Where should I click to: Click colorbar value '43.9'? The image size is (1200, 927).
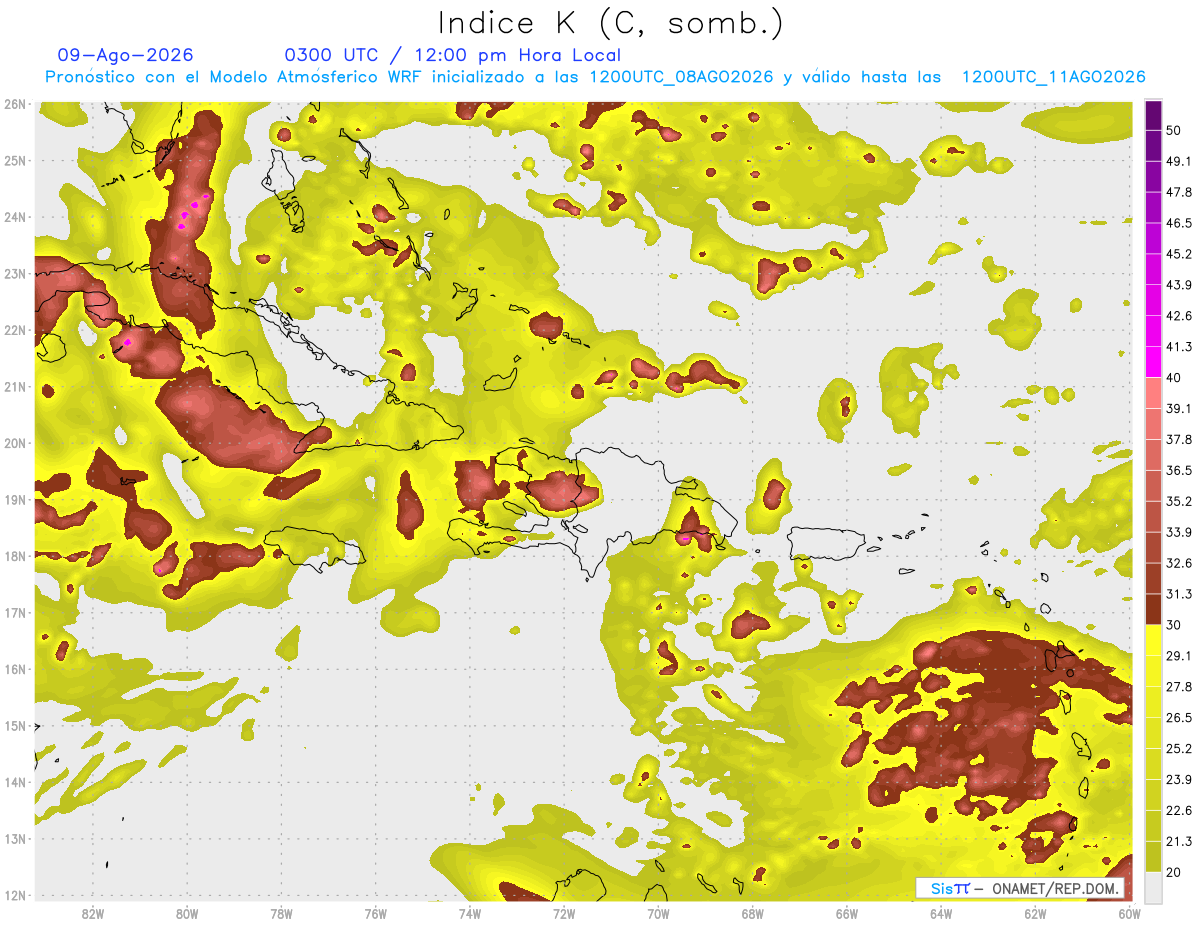tap(1179, 285)
